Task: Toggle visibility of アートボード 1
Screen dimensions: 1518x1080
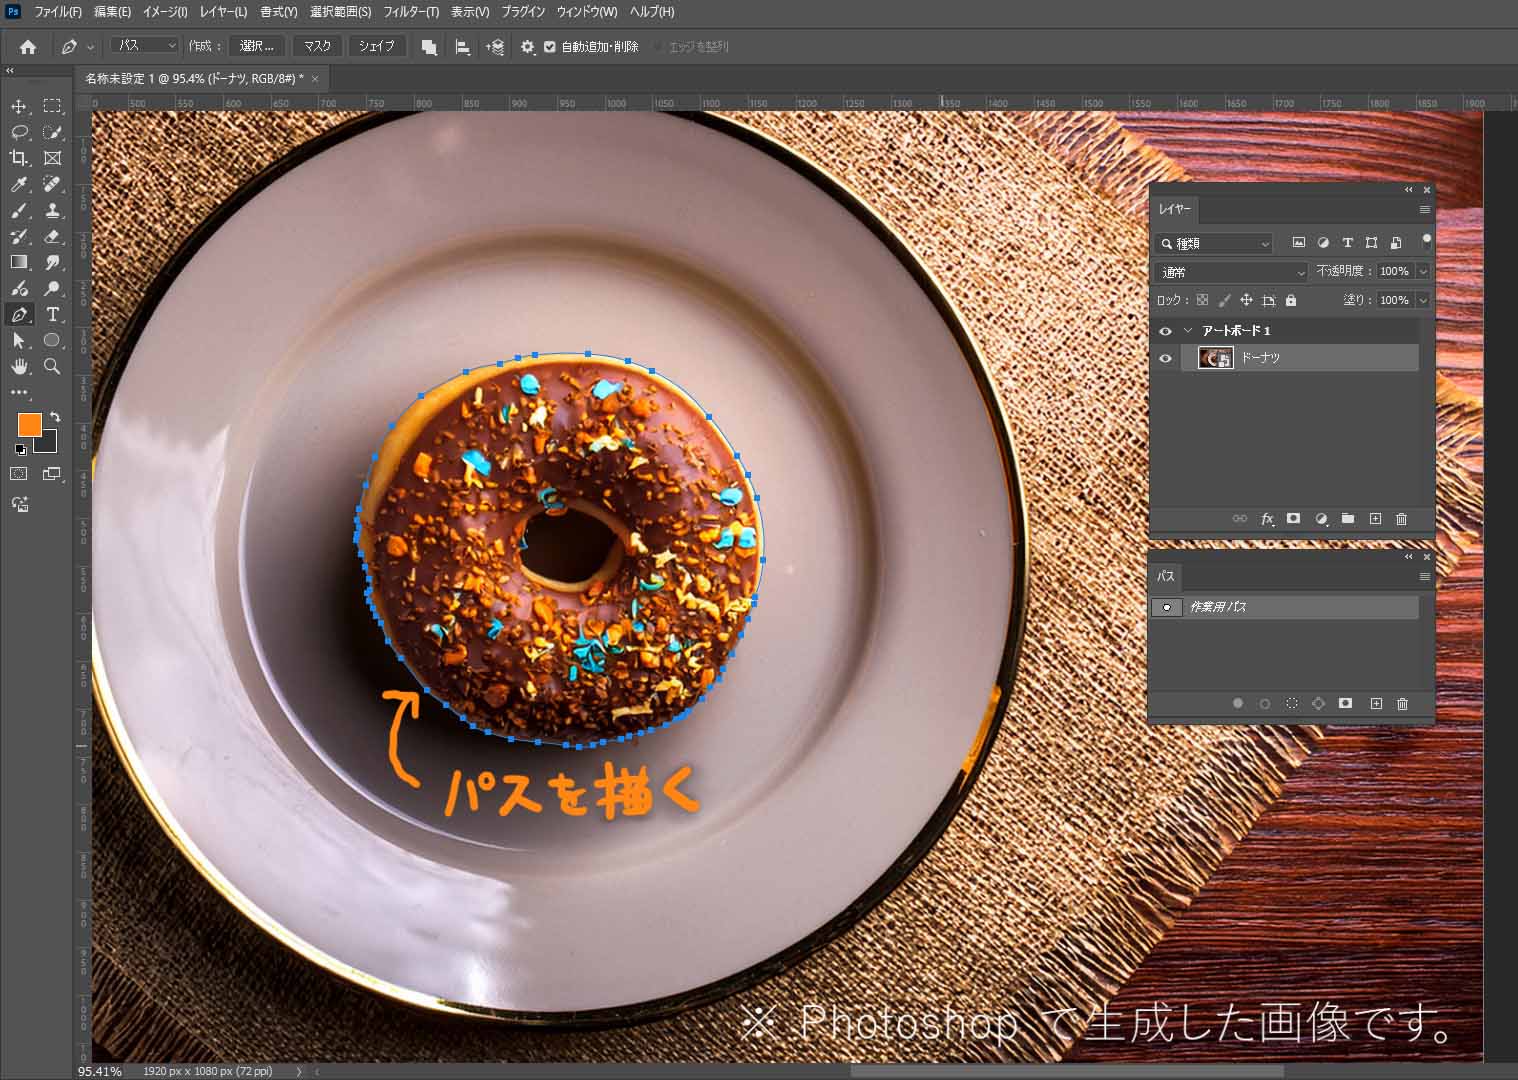Action: 1165,331
